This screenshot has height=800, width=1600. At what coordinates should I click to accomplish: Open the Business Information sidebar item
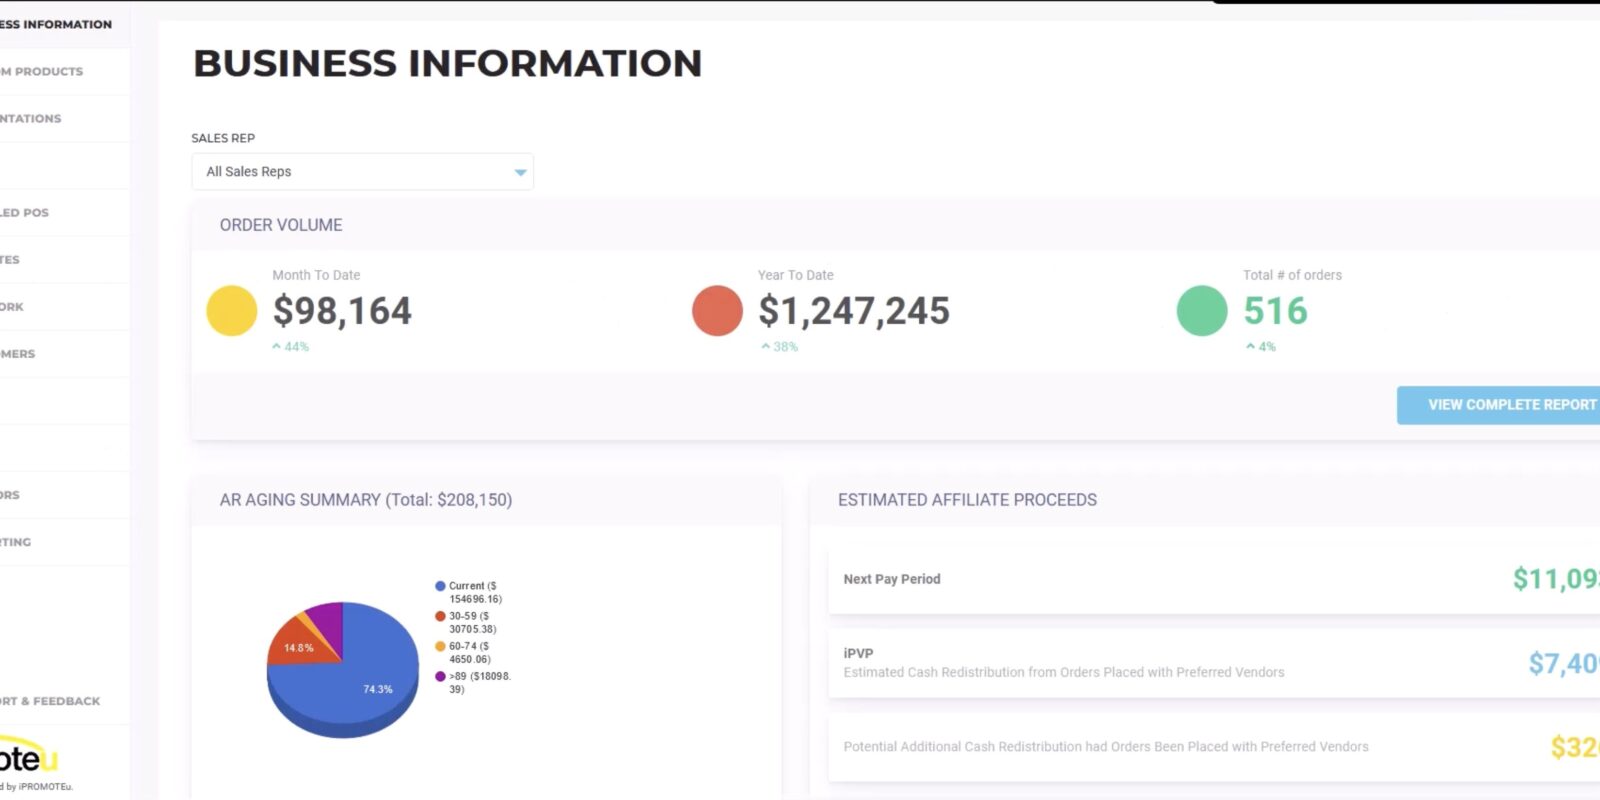tap(56, 24)
